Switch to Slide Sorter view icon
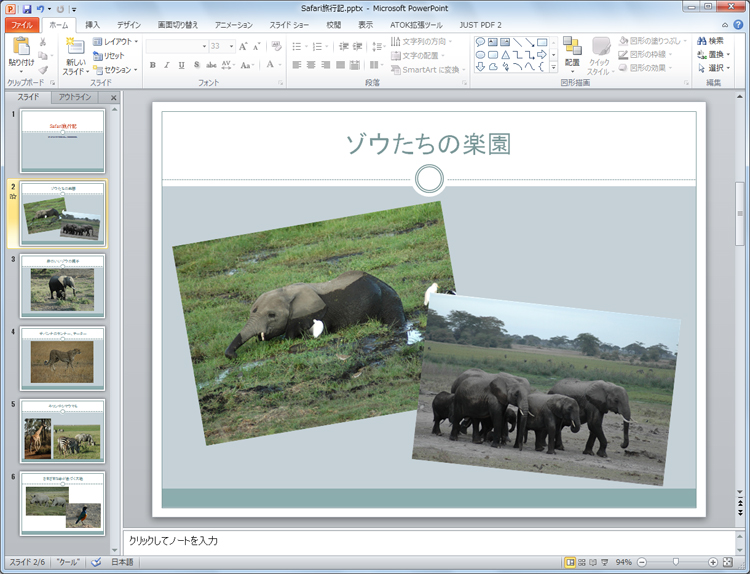This screenshot has width=750, height=574. [x=582, y=563]
